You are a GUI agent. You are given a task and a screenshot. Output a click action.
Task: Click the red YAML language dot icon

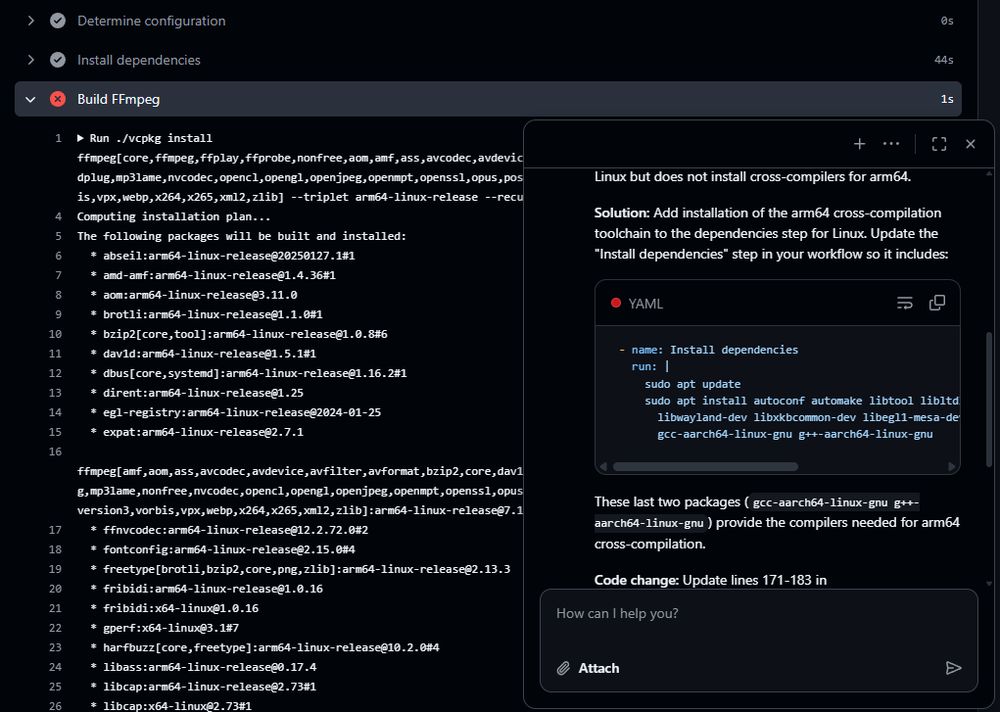pyautogui.click(x=615, y=303)
